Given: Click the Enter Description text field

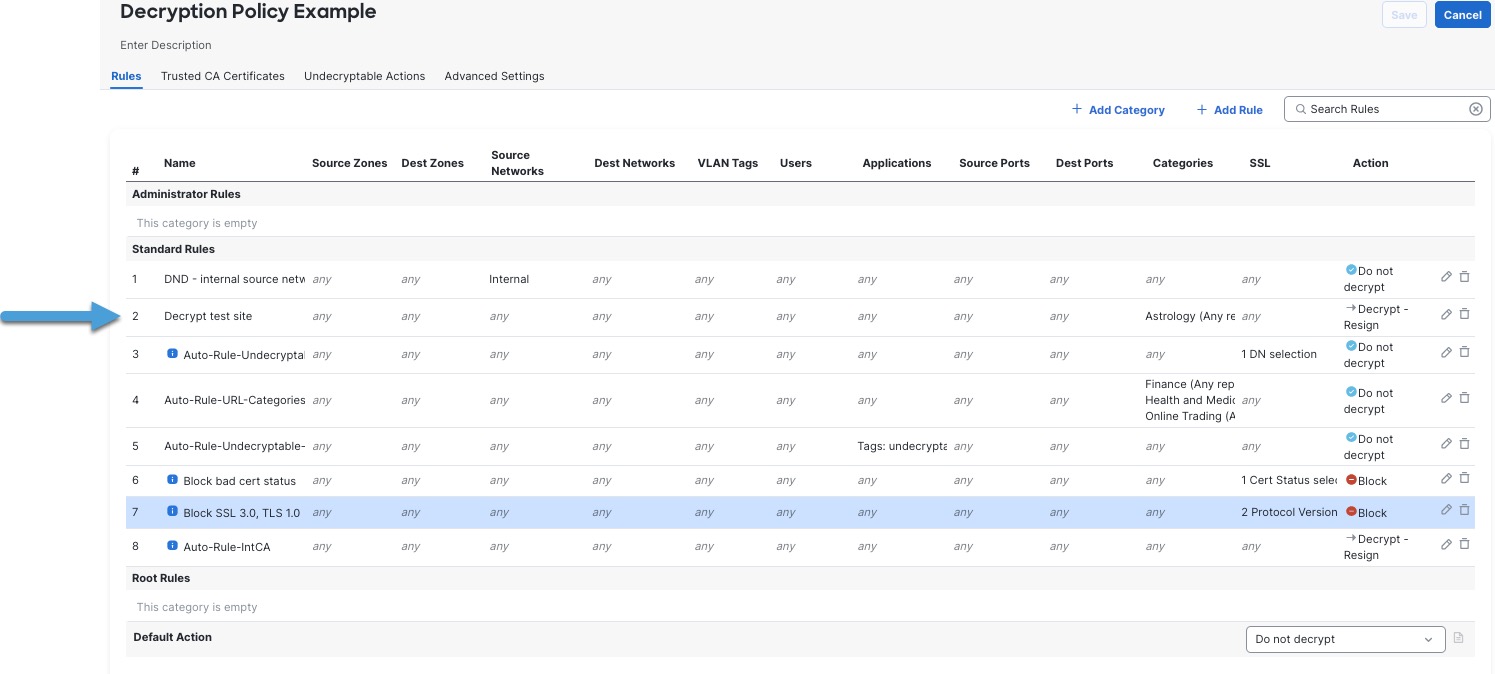Looking at the screenshot, I should pos(166,45).
